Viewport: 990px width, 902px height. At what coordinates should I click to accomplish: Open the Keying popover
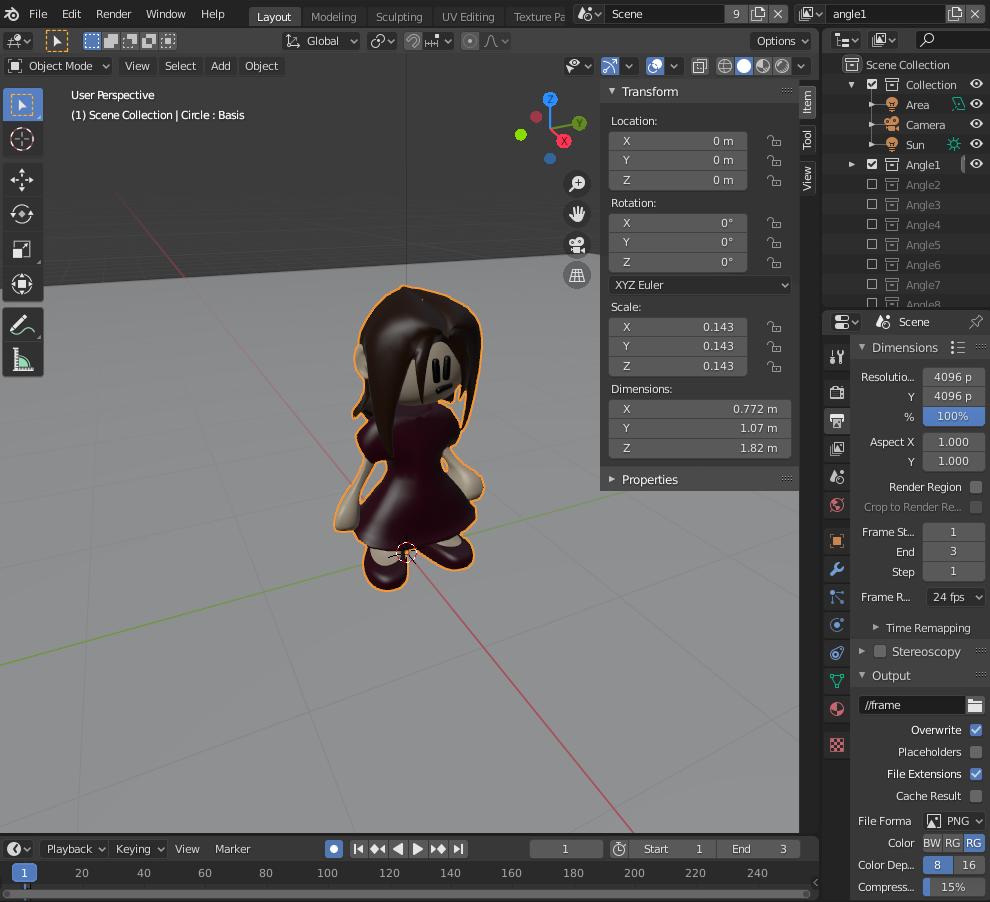pos(138,850)
